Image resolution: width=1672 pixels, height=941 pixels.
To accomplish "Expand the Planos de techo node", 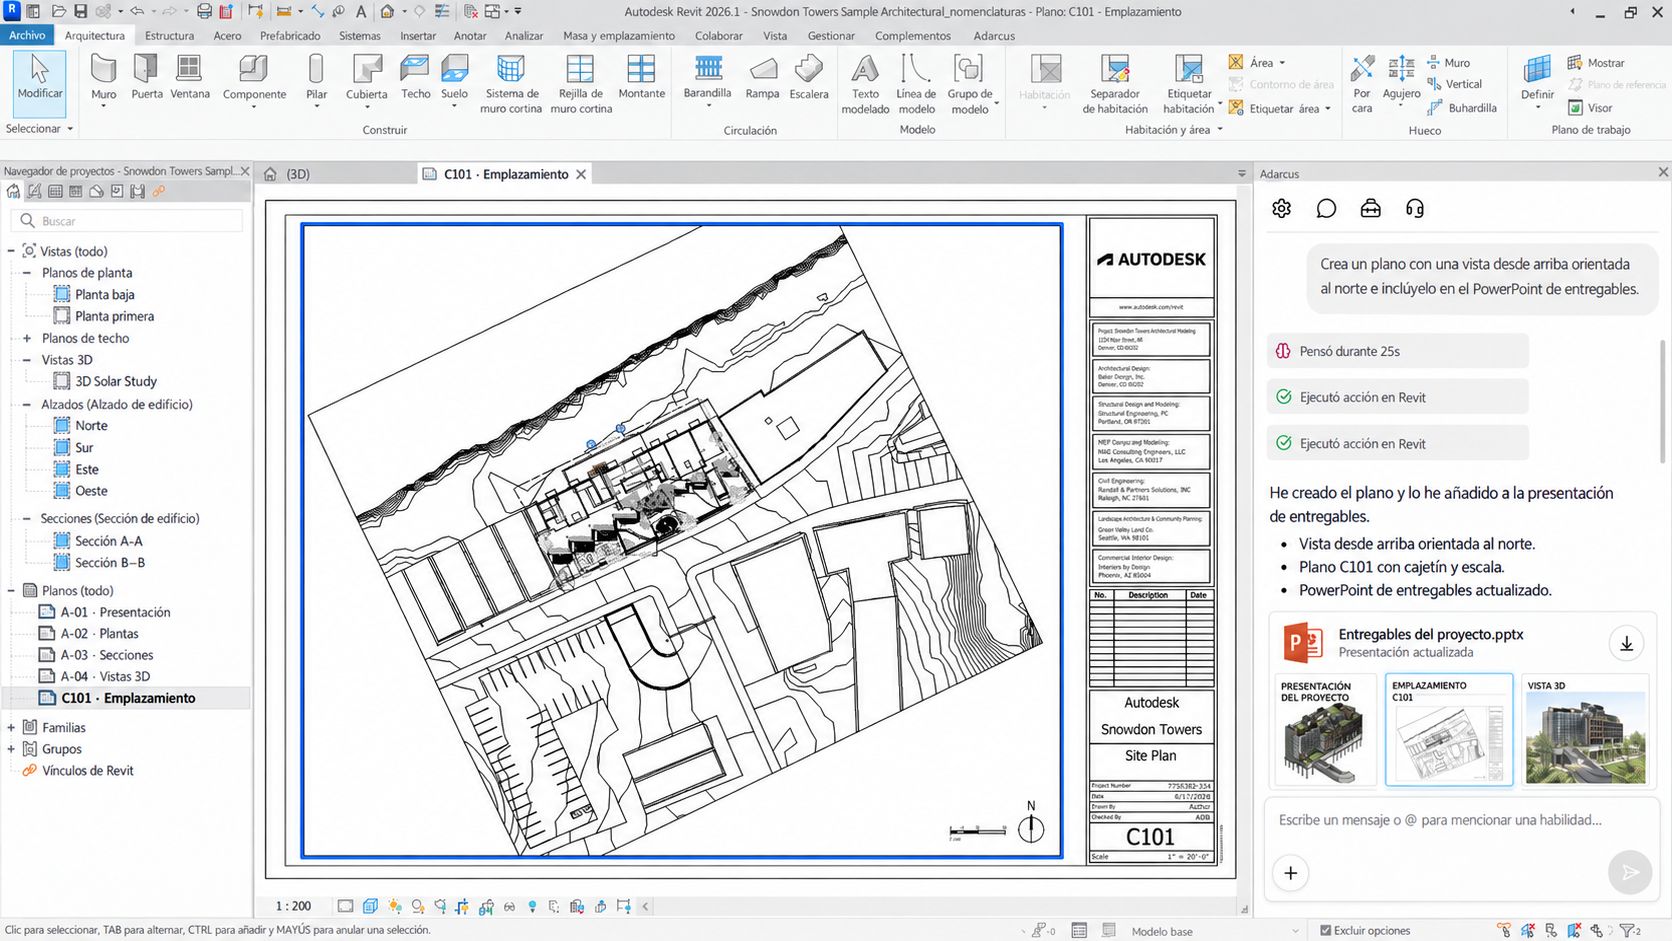I will click(27, 338).
